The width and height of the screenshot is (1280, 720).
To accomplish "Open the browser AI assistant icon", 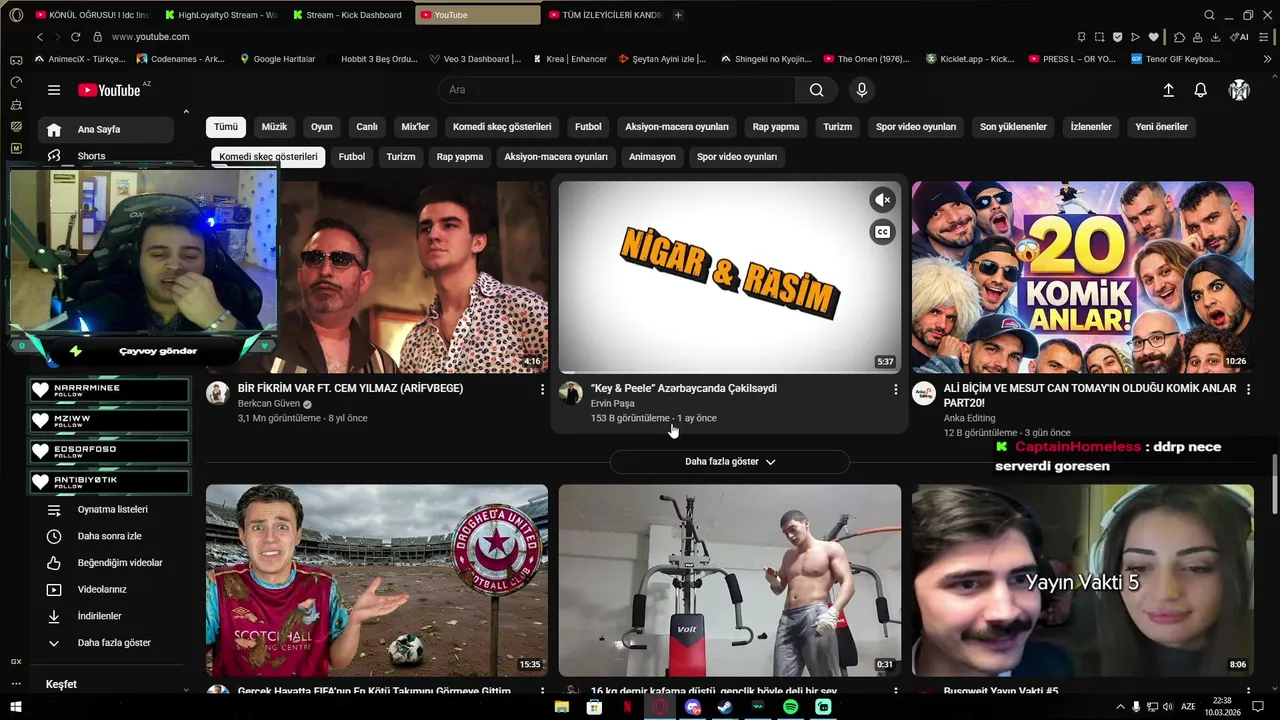I will click(1240, 37).
